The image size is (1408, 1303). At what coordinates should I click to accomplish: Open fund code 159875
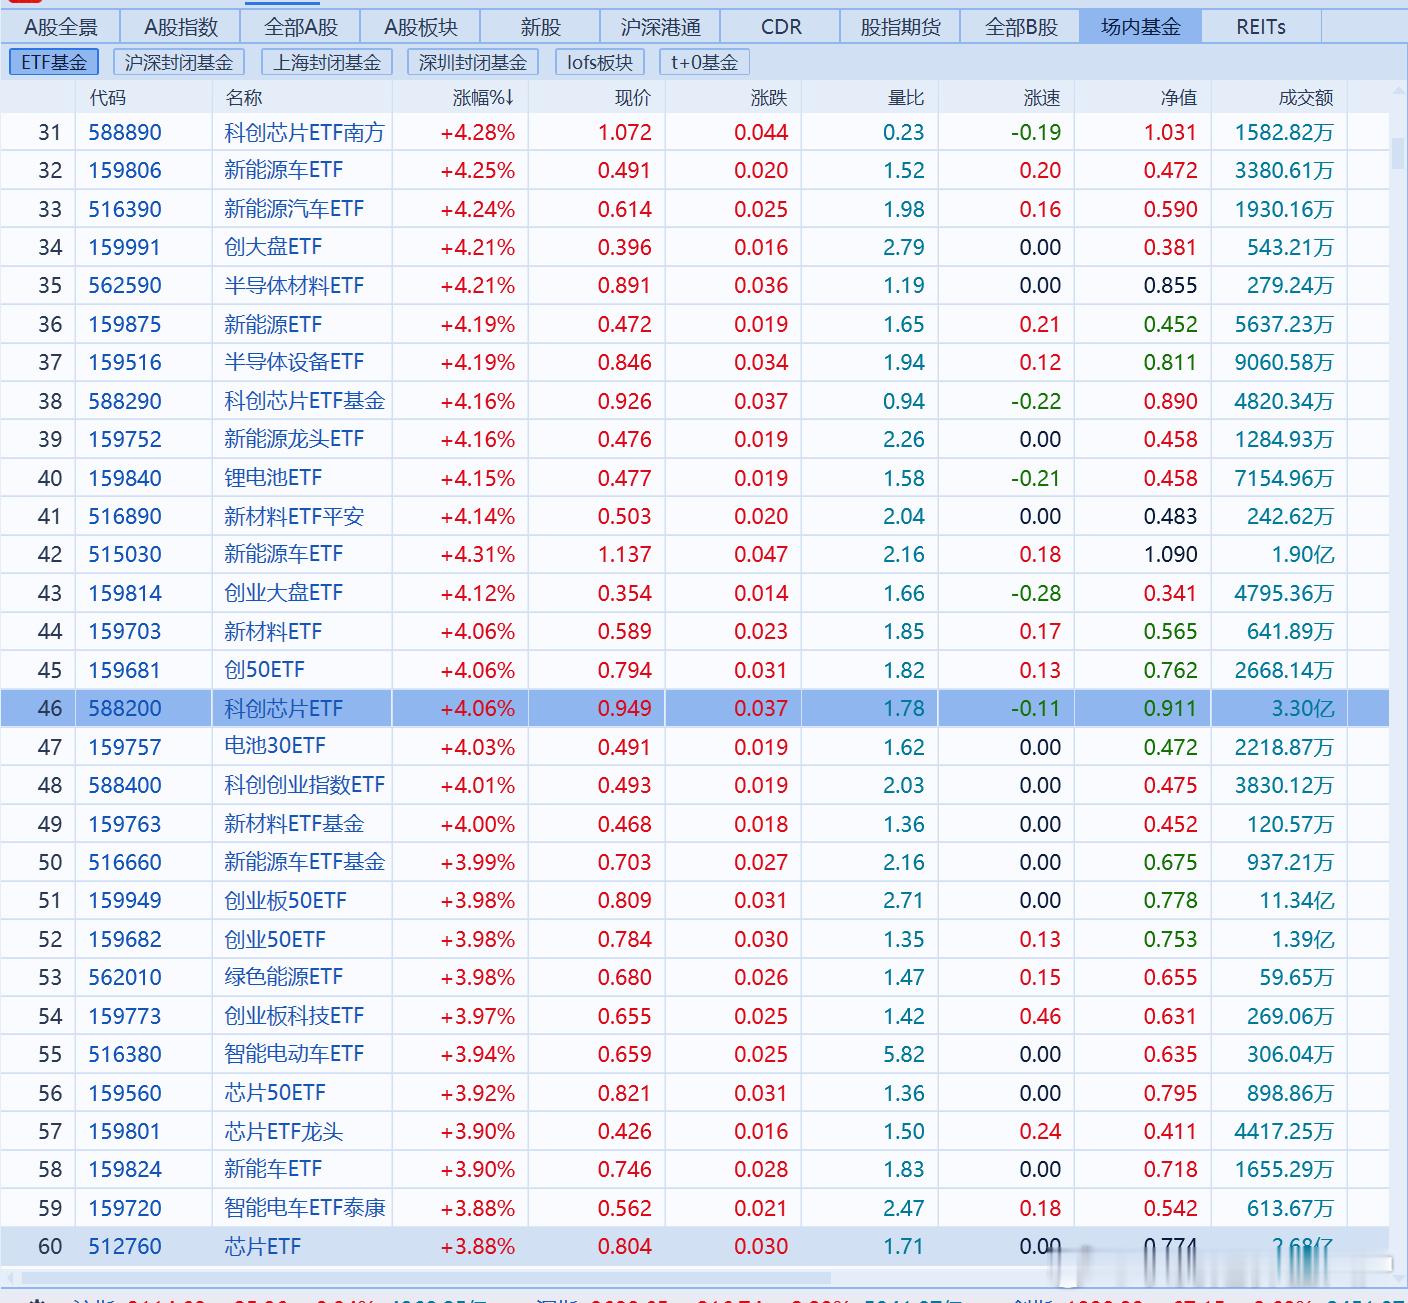[125, 324]
